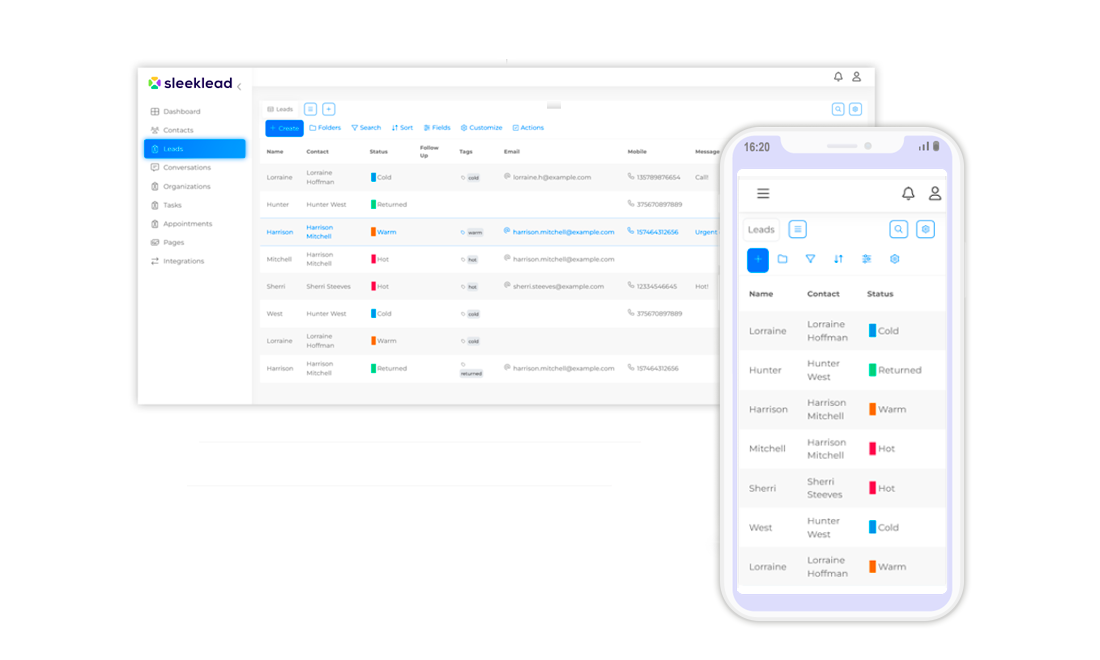Open the hamburger menu on the phone

click(763, 194)
